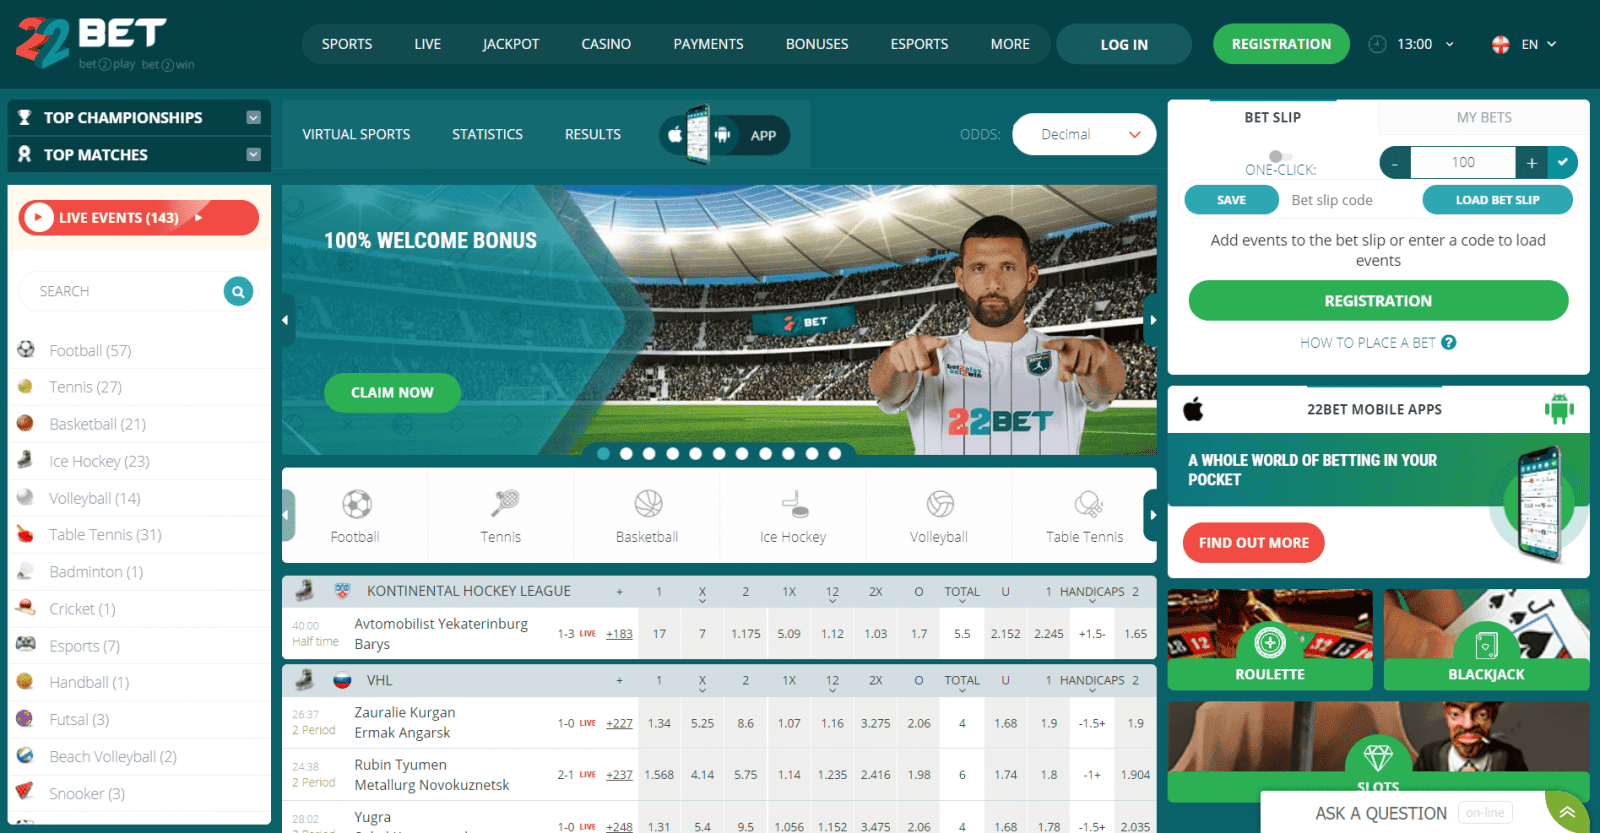Click LOAD BET SLIP button
The width and height of the screenshot is (1600, 833).
click(1497, 200)
